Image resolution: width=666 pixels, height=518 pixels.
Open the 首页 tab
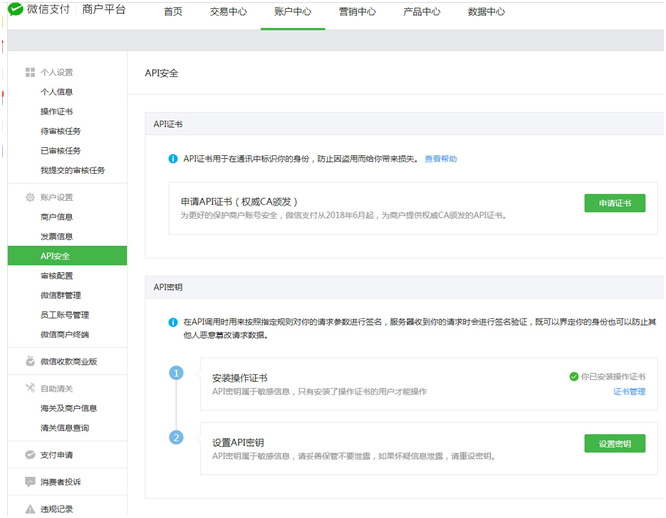pos(173,11)
